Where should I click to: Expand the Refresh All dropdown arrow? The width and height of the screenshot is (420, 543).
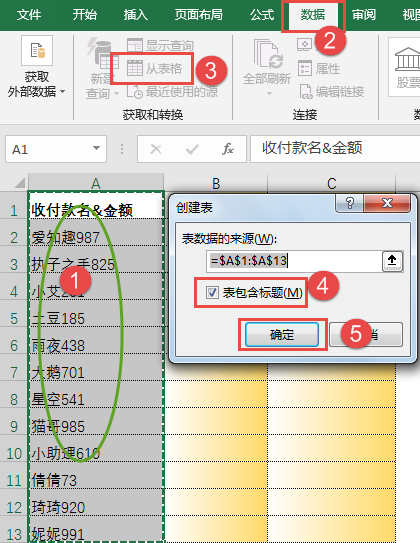(269, 93)
